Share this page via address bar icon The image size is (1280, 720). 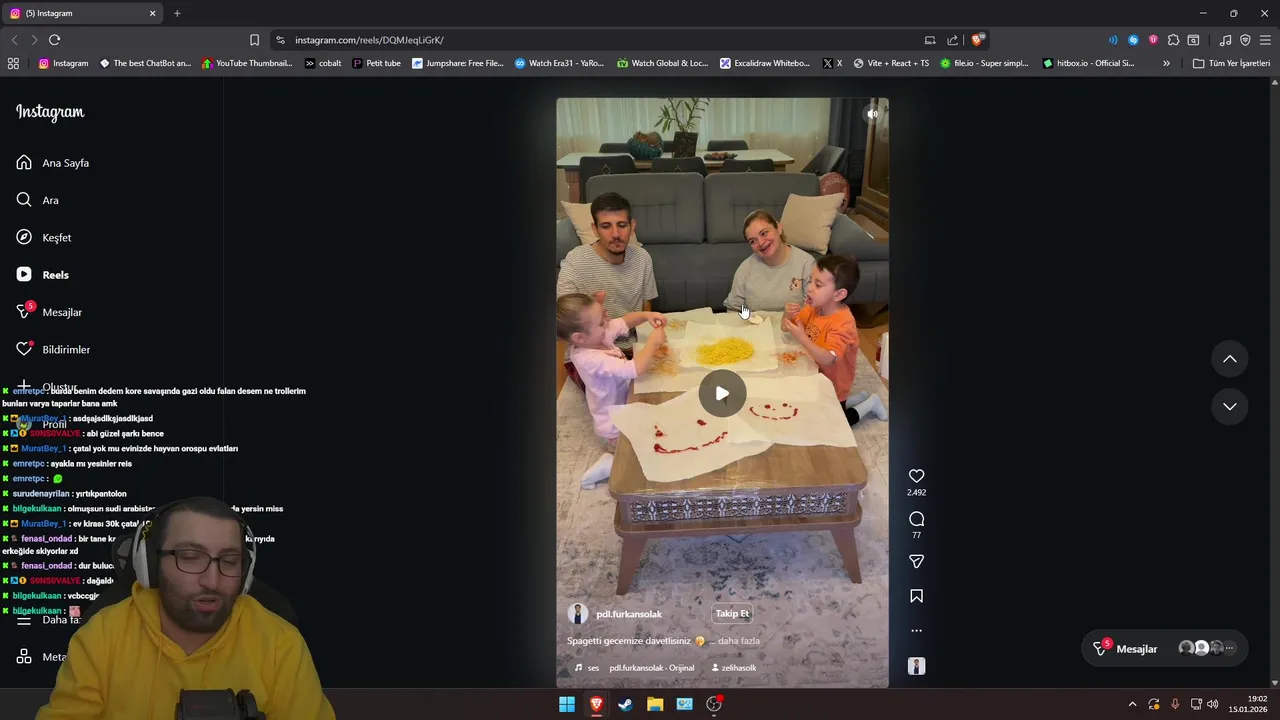click(x=952, y=40)
